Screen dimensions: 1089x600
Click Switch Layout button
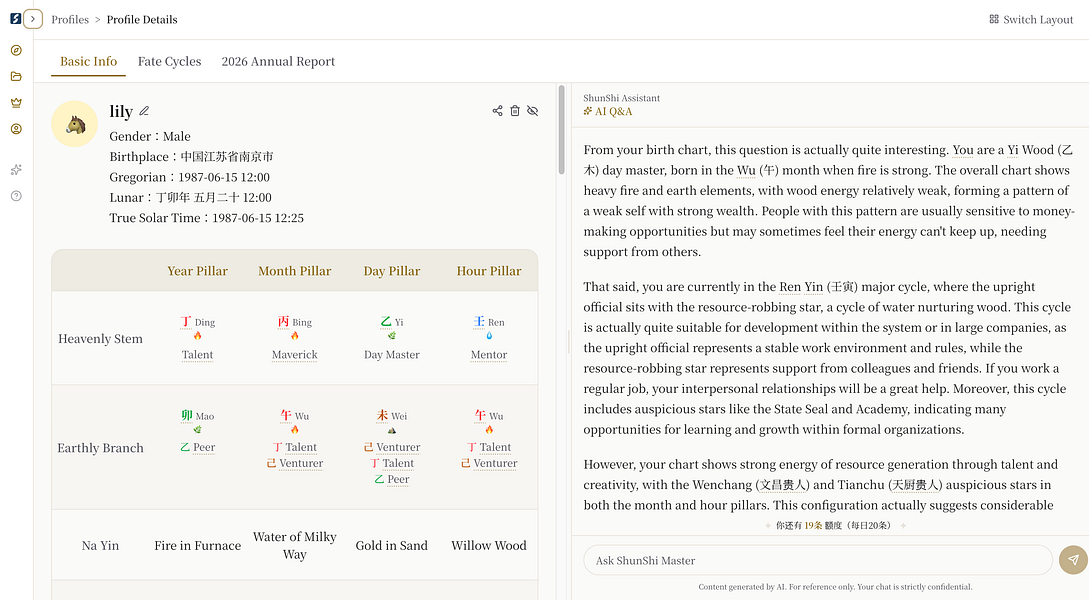(1031, 19)
